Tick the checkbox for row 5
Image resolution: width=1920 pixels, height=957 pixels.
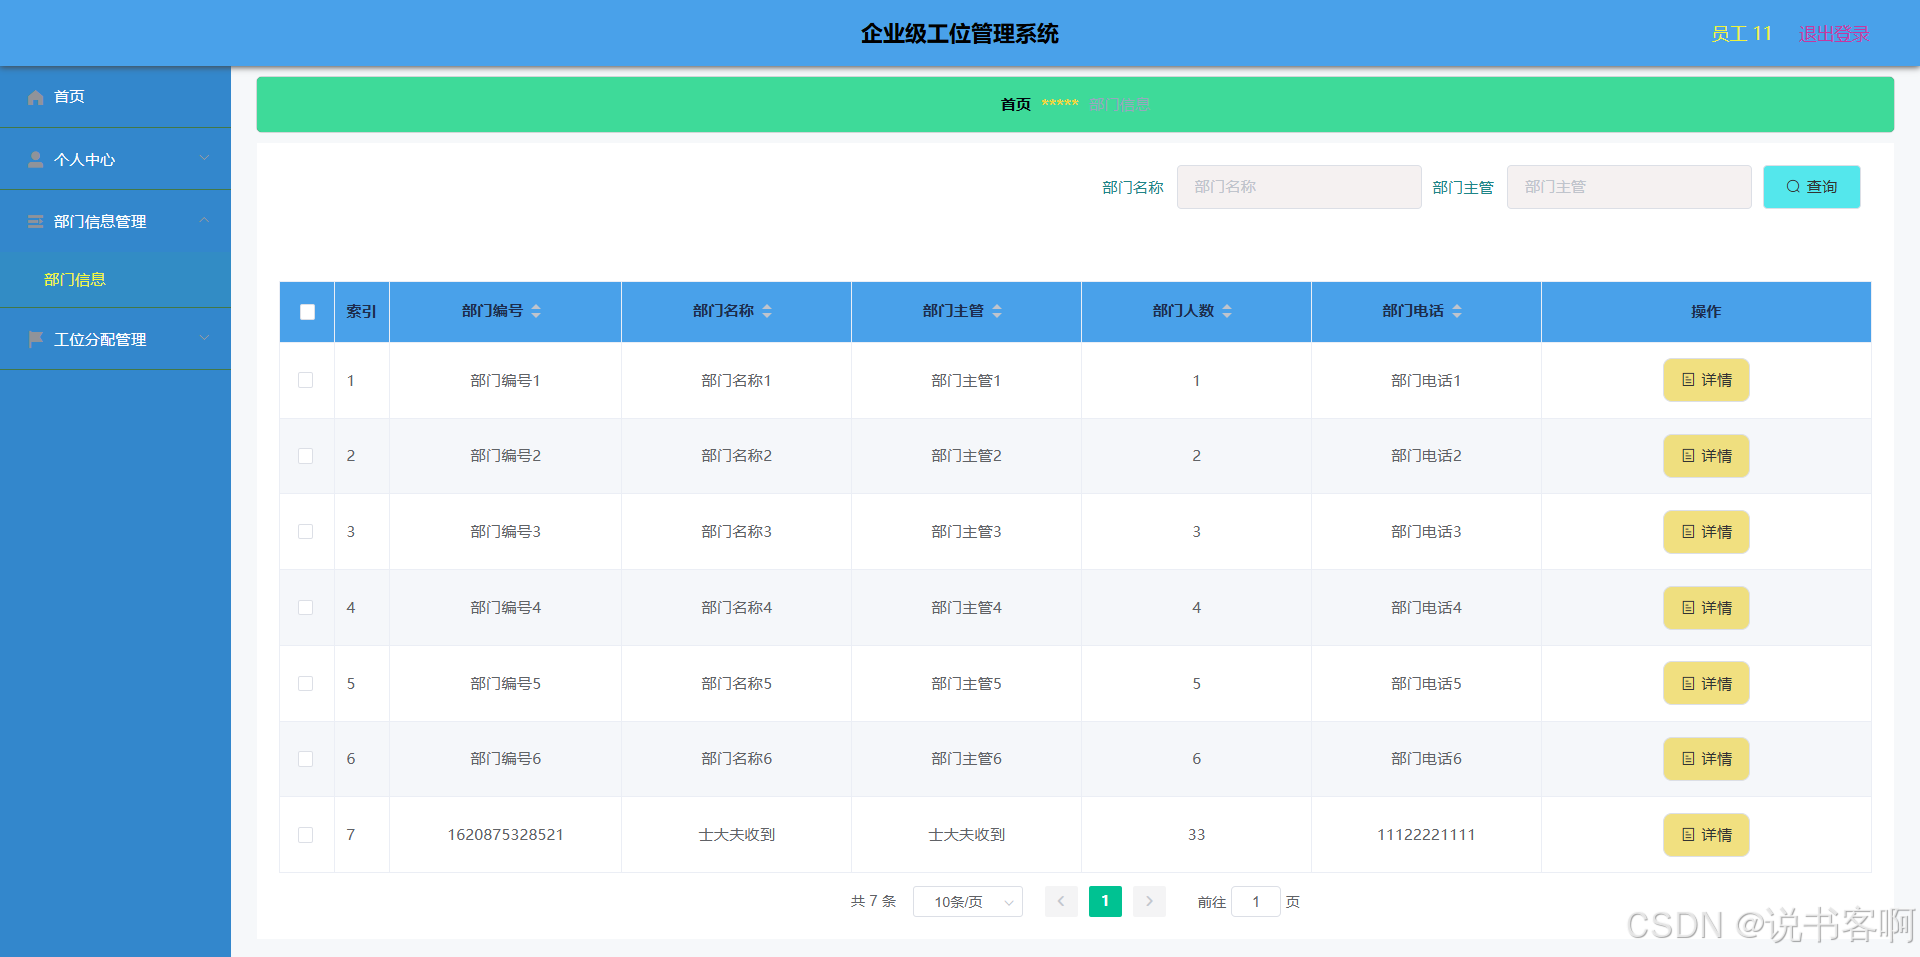point(306,684)
